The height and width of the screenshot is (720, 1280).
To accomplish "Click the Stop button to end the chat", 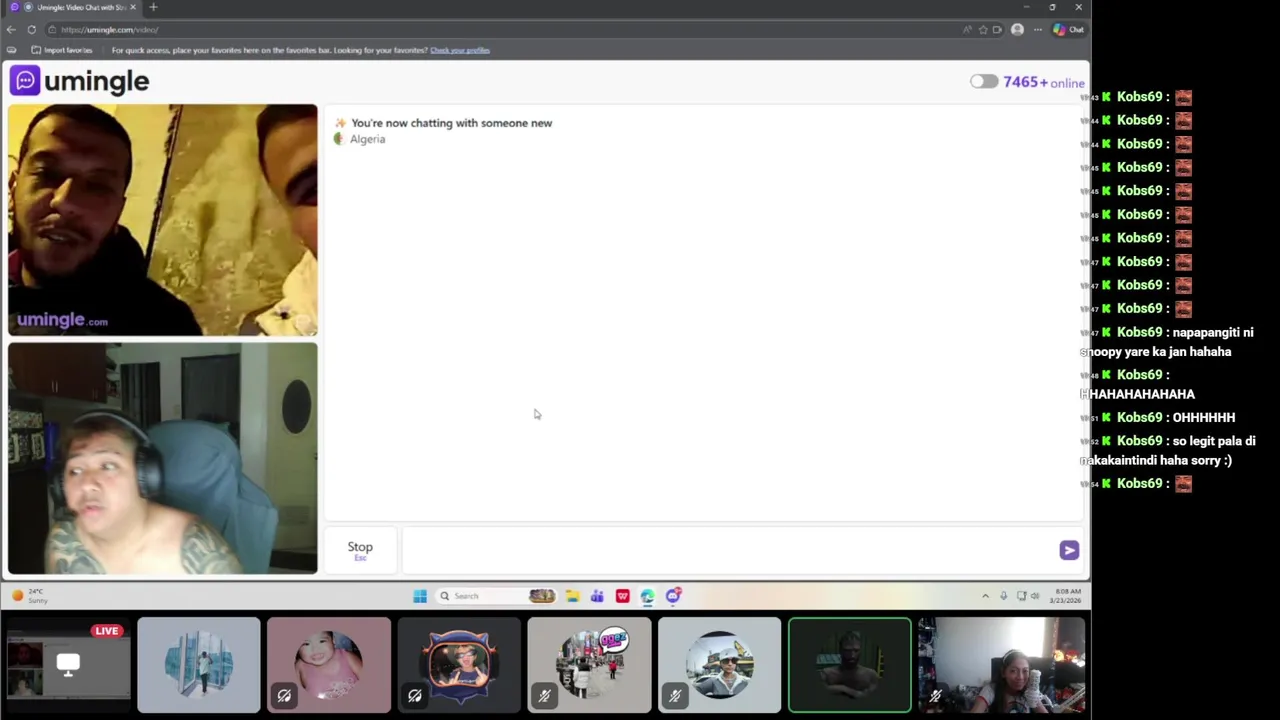I will pos(360,550).
